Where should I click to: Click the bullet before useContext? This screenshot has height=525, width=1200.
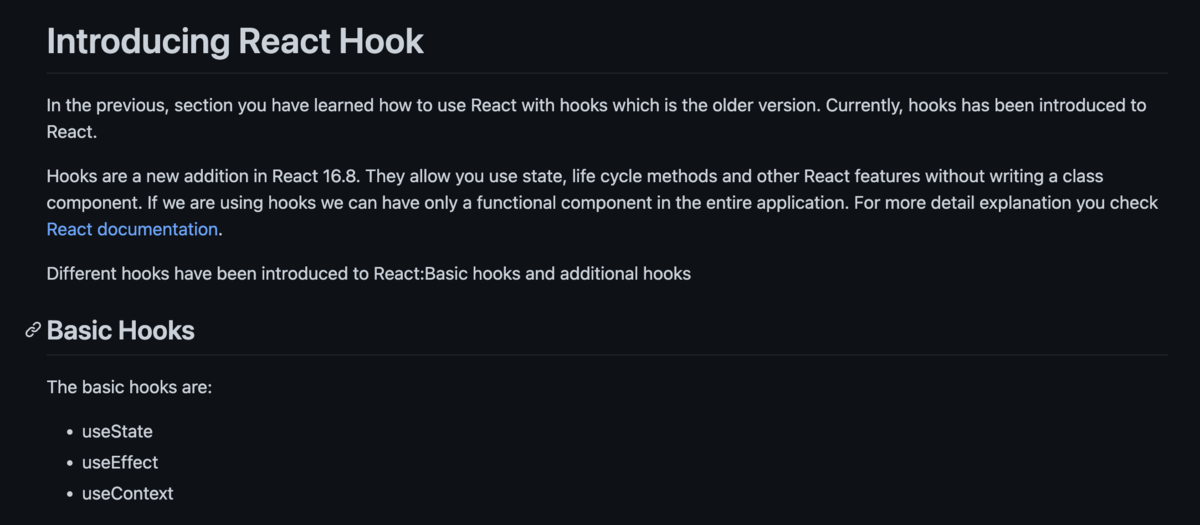[x=70, y=495]
